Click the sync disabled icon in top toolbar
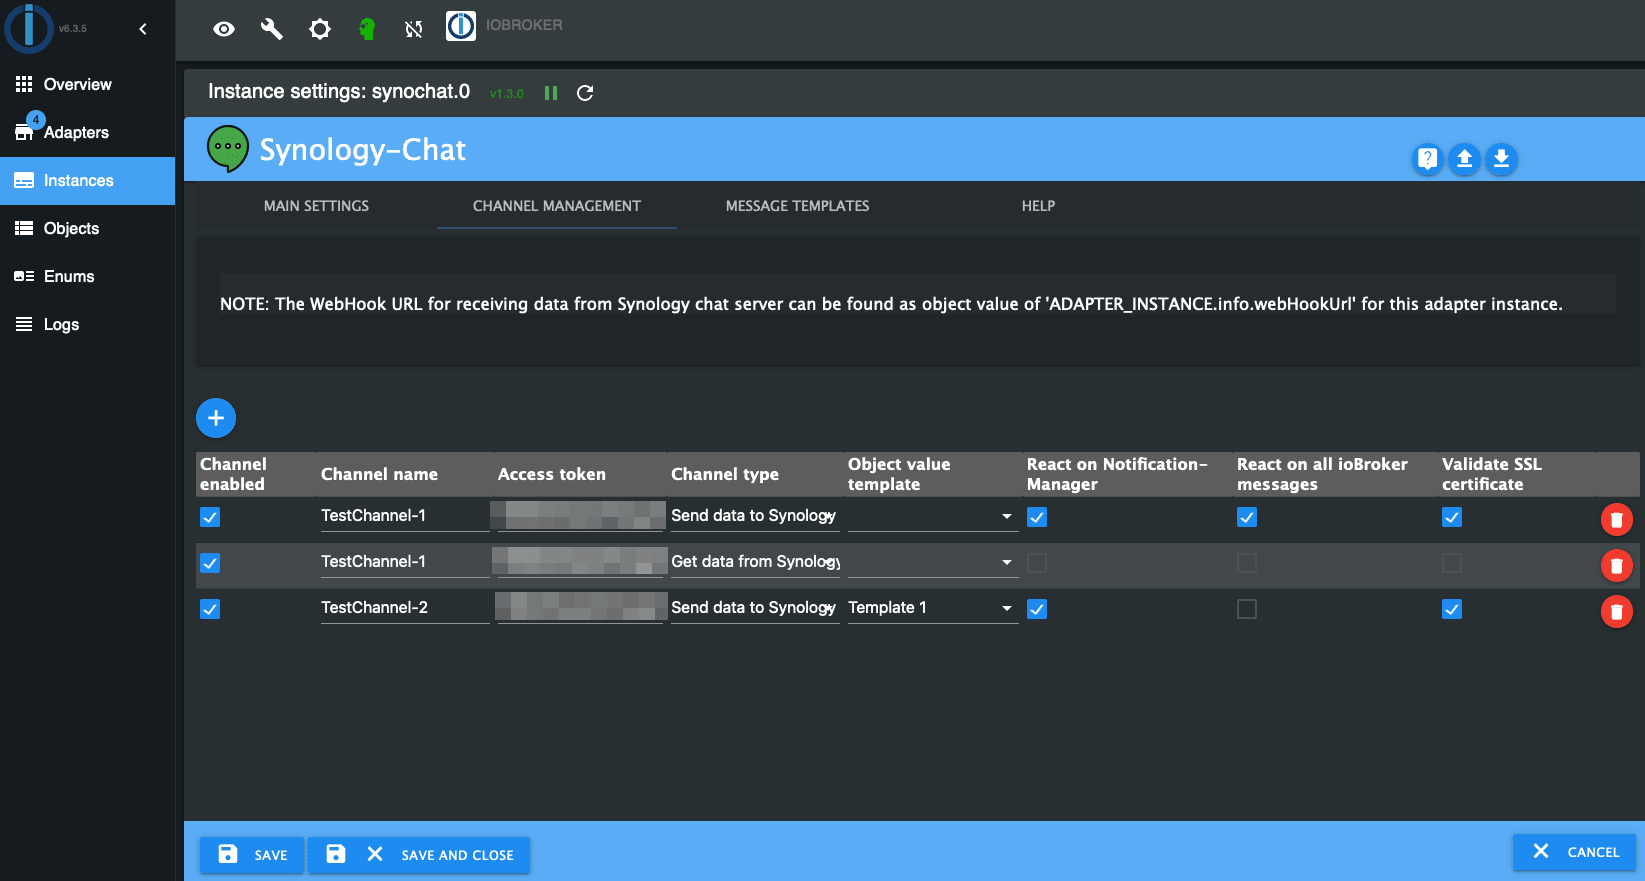Screen dimensions: 1645x881 click(x=414, y=29)
